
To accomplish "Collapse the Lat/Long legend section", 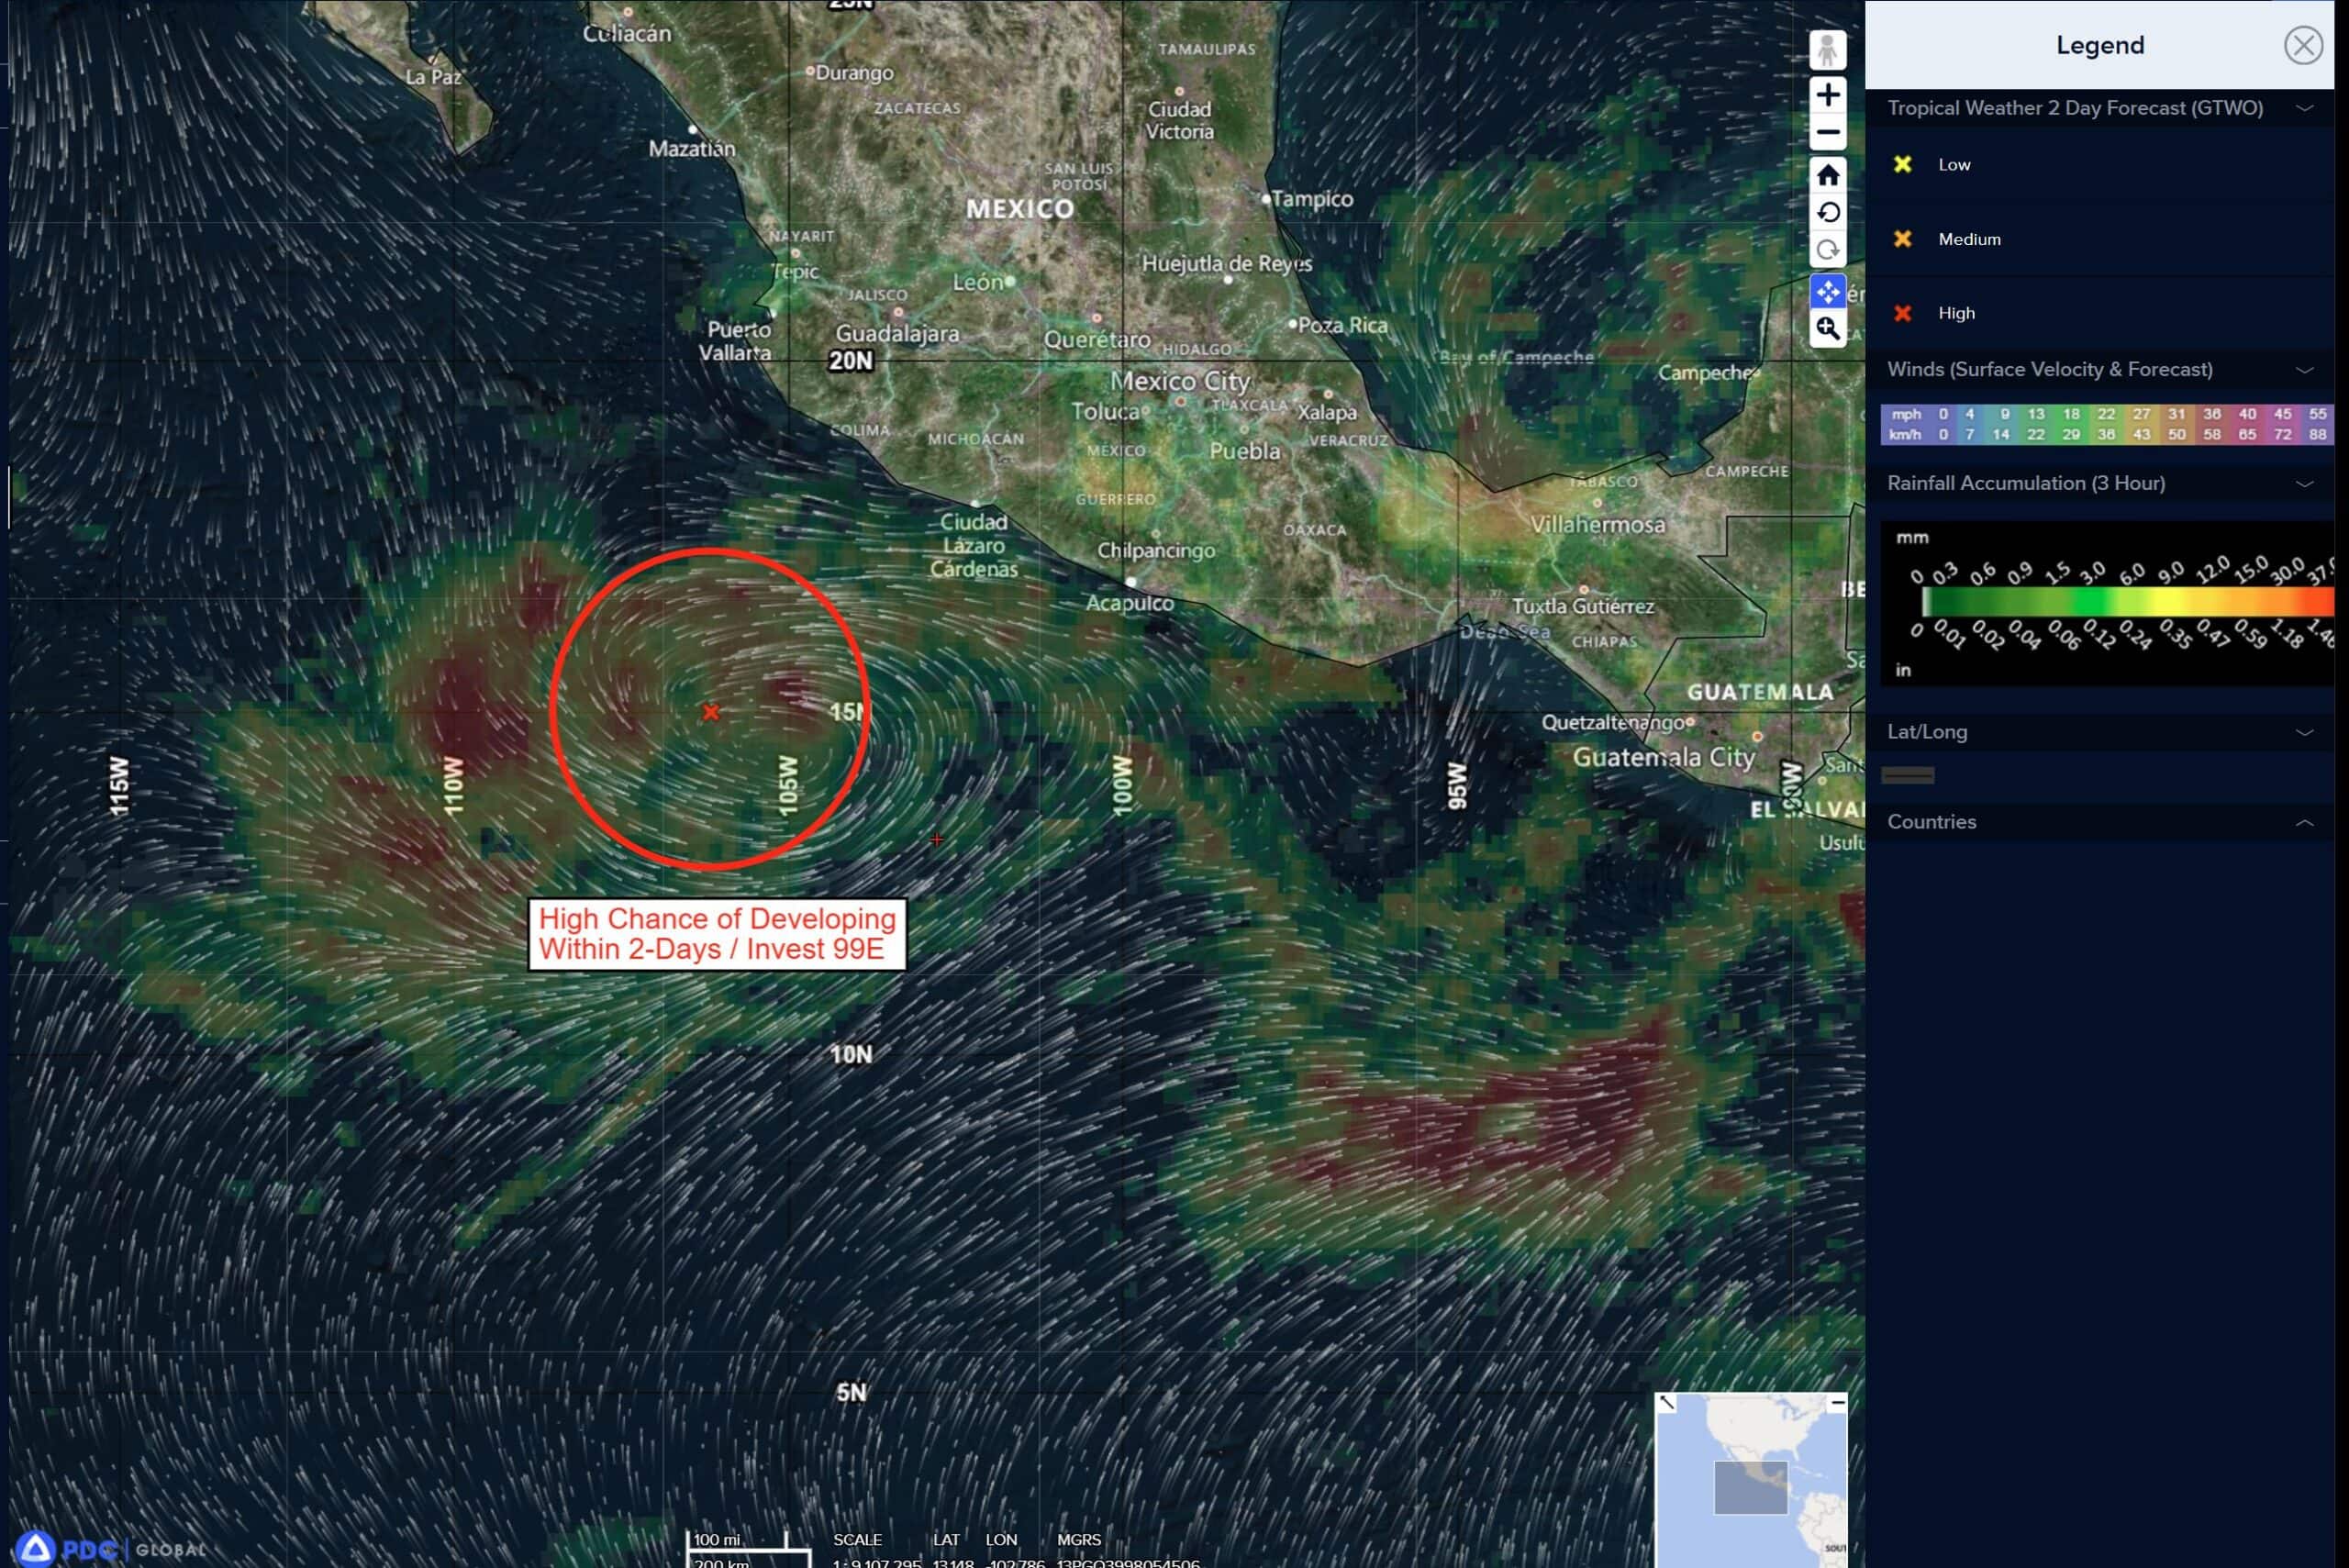I will (2304, 732).
